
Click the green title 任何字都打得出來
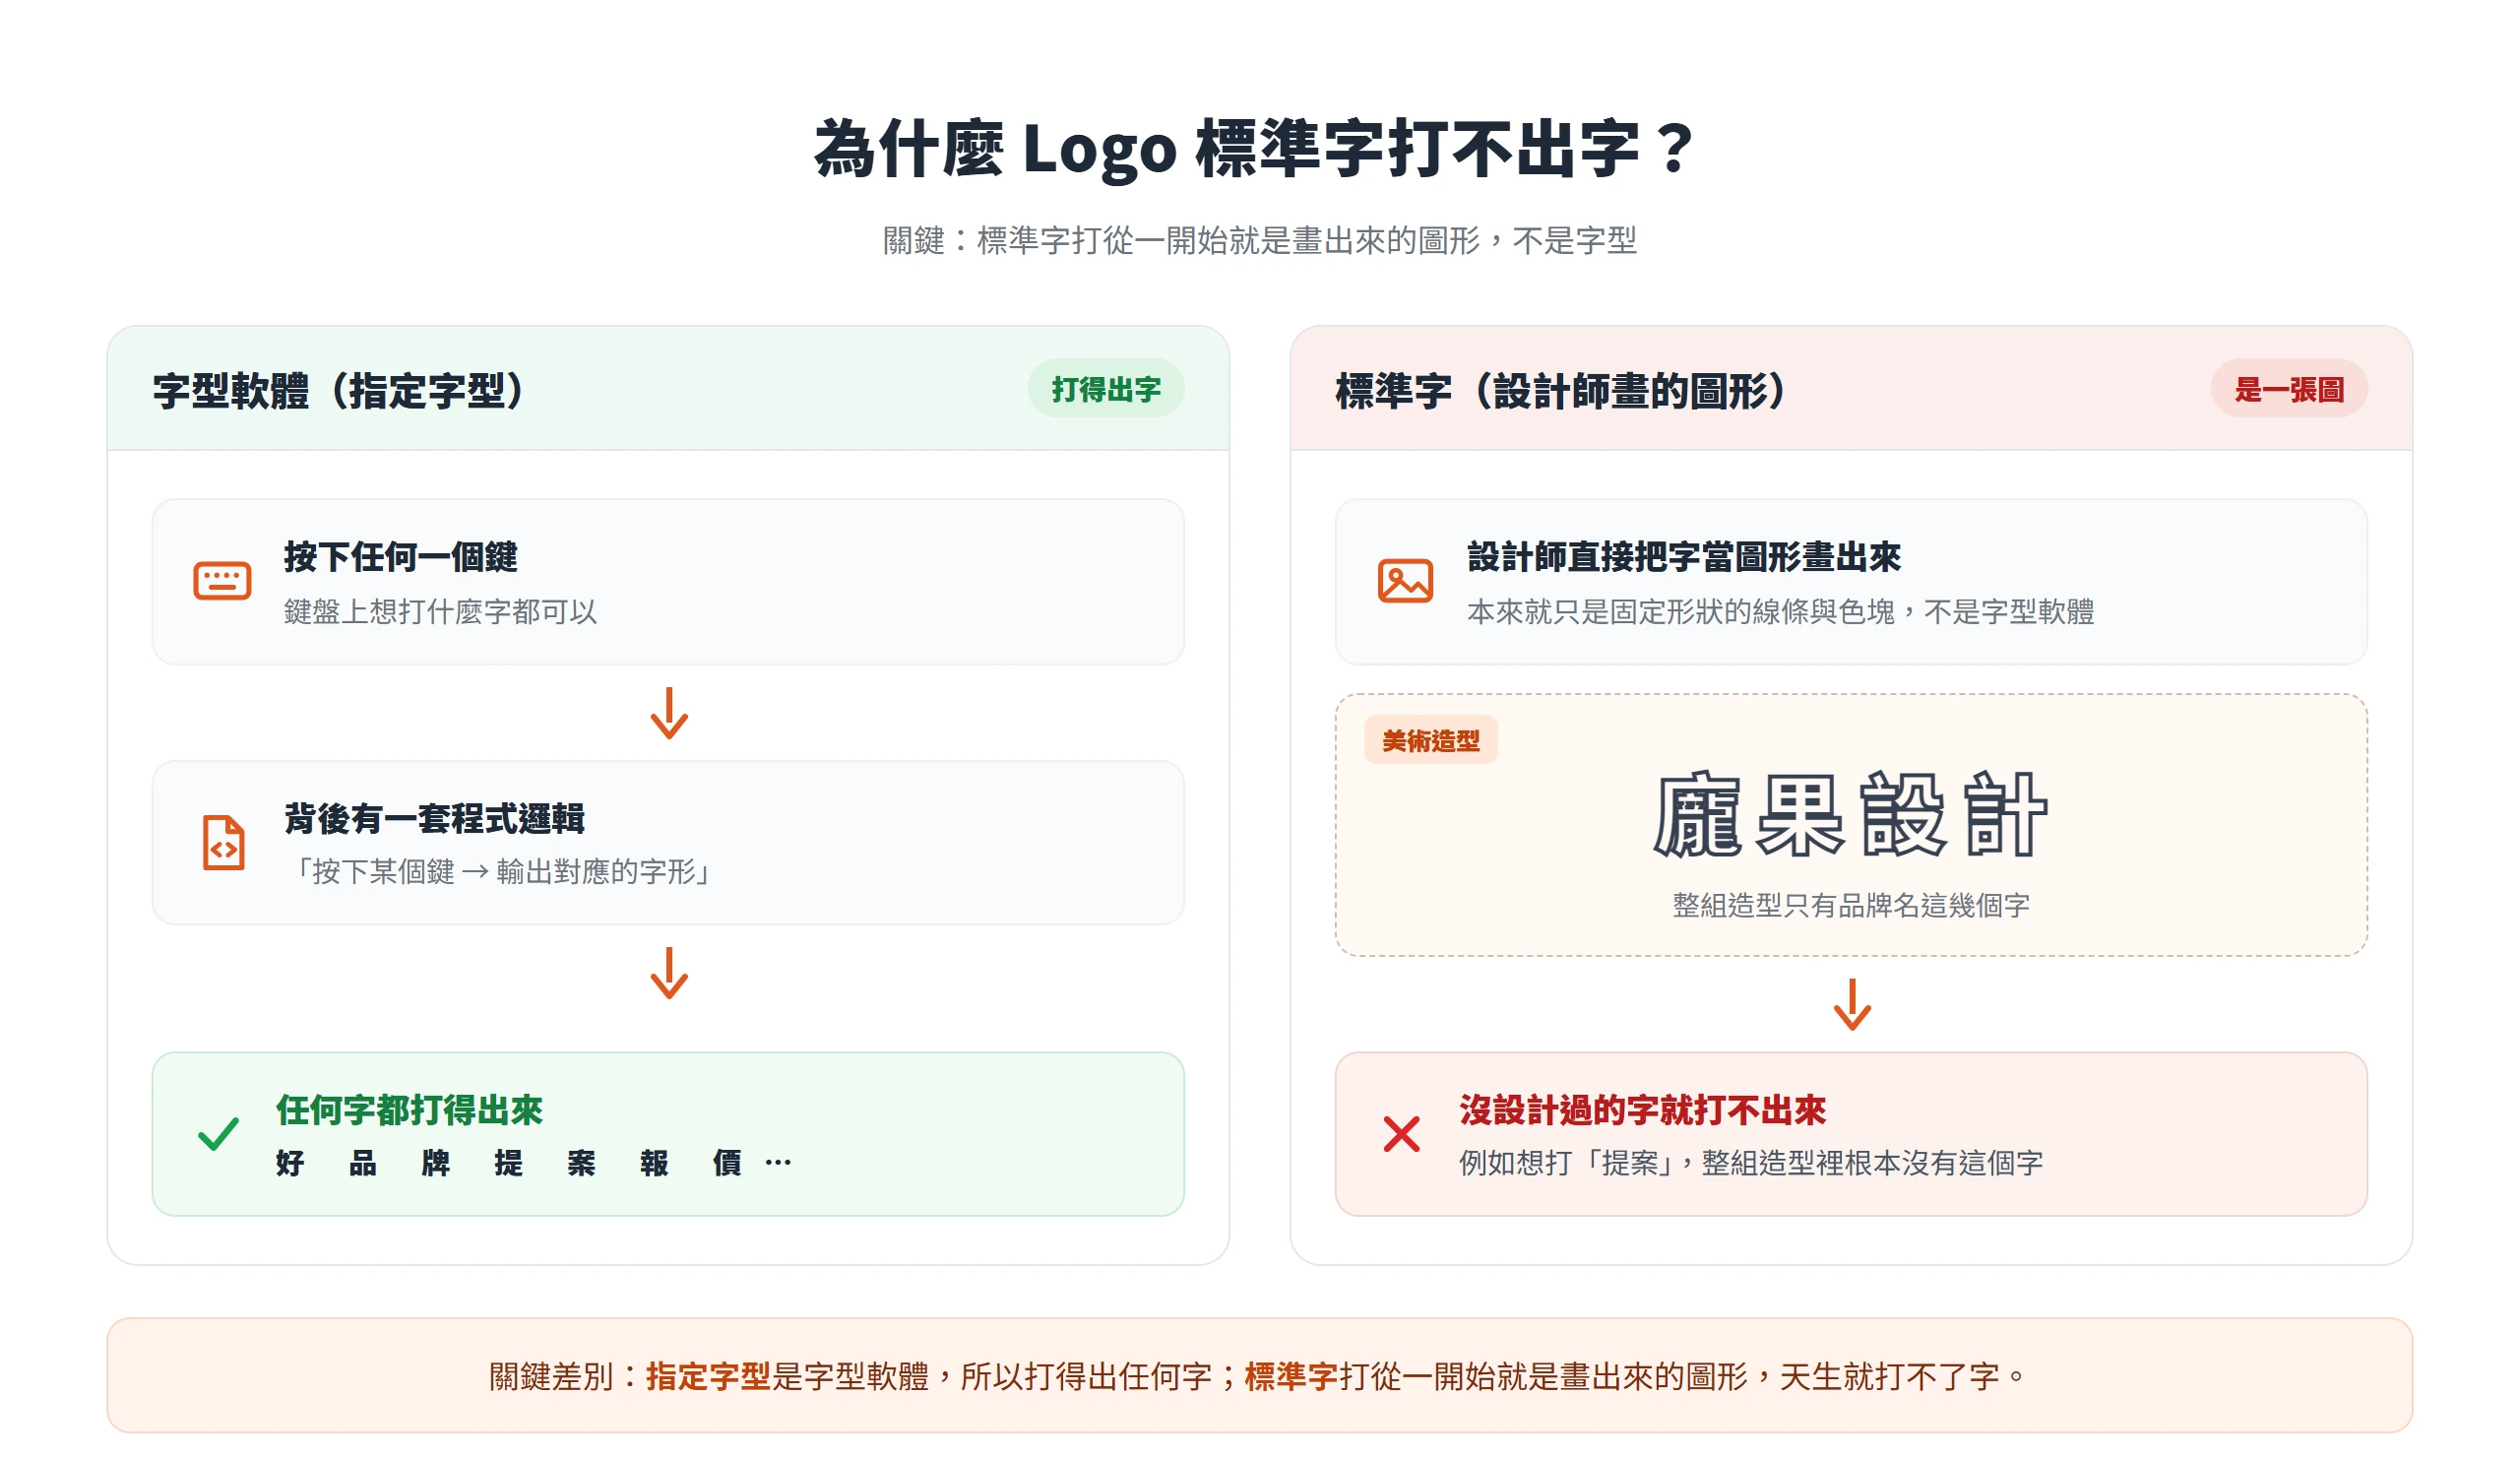click(409, 1109)
